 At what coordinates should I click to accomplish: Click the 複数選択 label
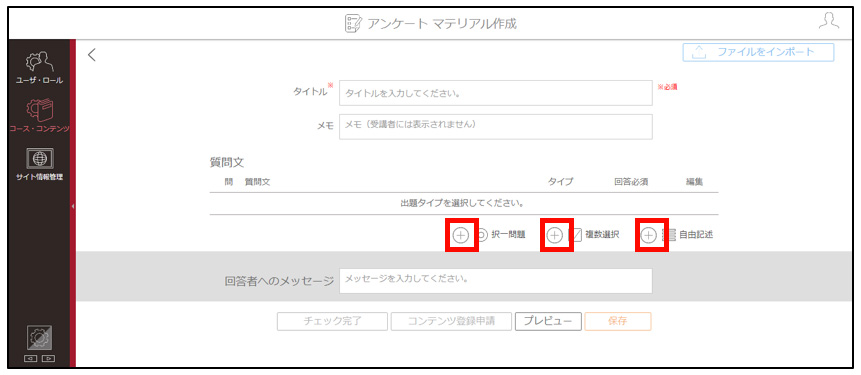(x=602, y=235)
